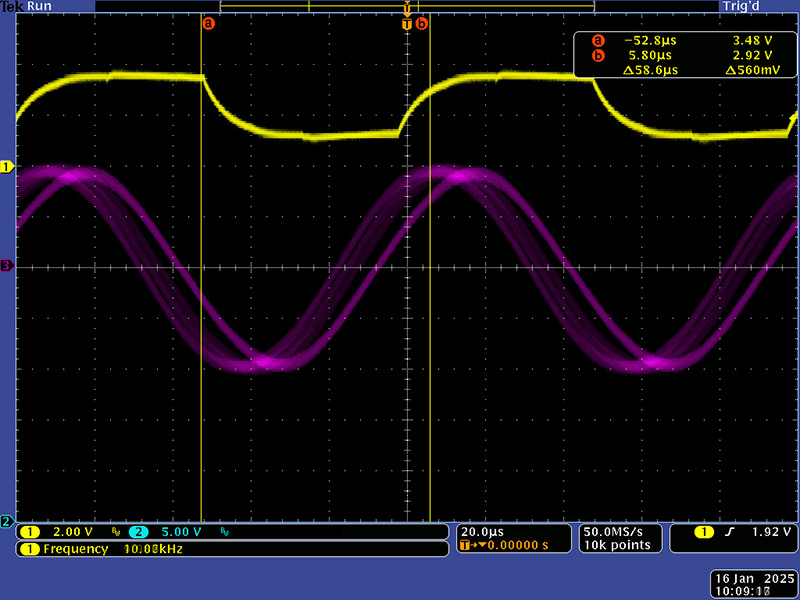Click channel 2 ground marker at bottom left
The height and width of the screenshot is (600, 800).
pyautogui.click(x=7, y=522)
